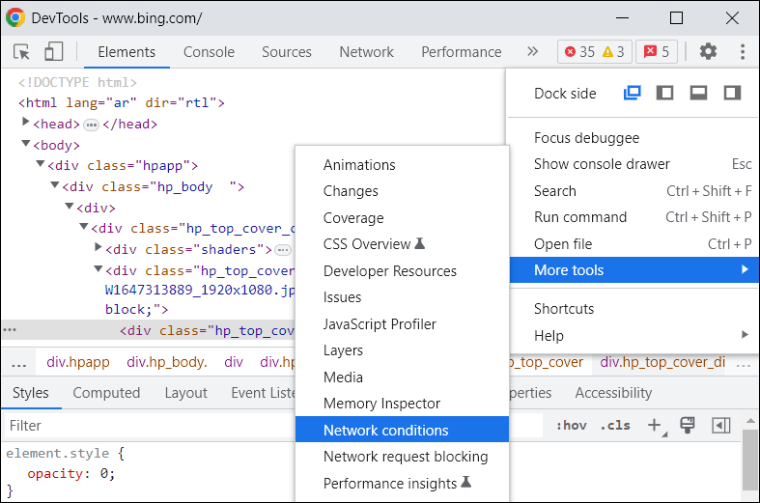Toggle computed styles sidebar icon
This screenshot has height=503, width=760.
tap(721, 425)
